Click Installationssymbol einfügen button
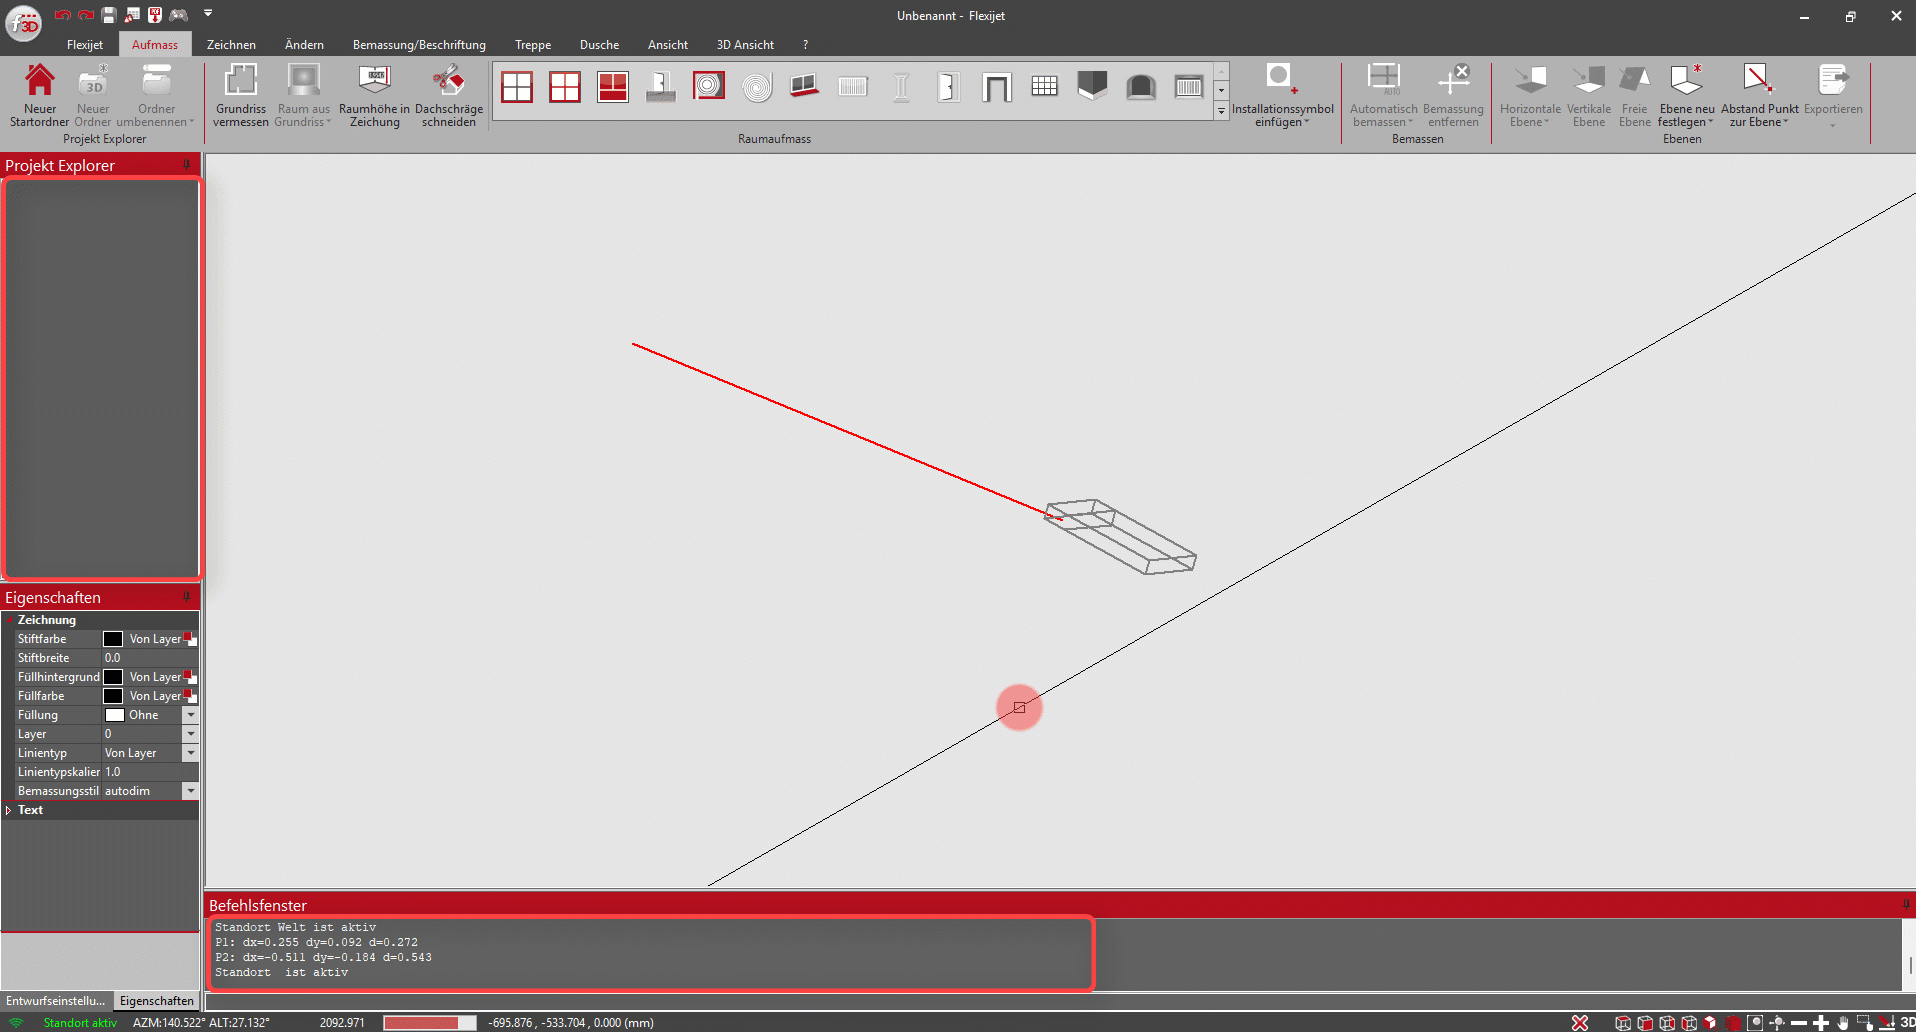Image resolution: width=1916 pixels, height=1032 pixels. (x=1281, y=96)
